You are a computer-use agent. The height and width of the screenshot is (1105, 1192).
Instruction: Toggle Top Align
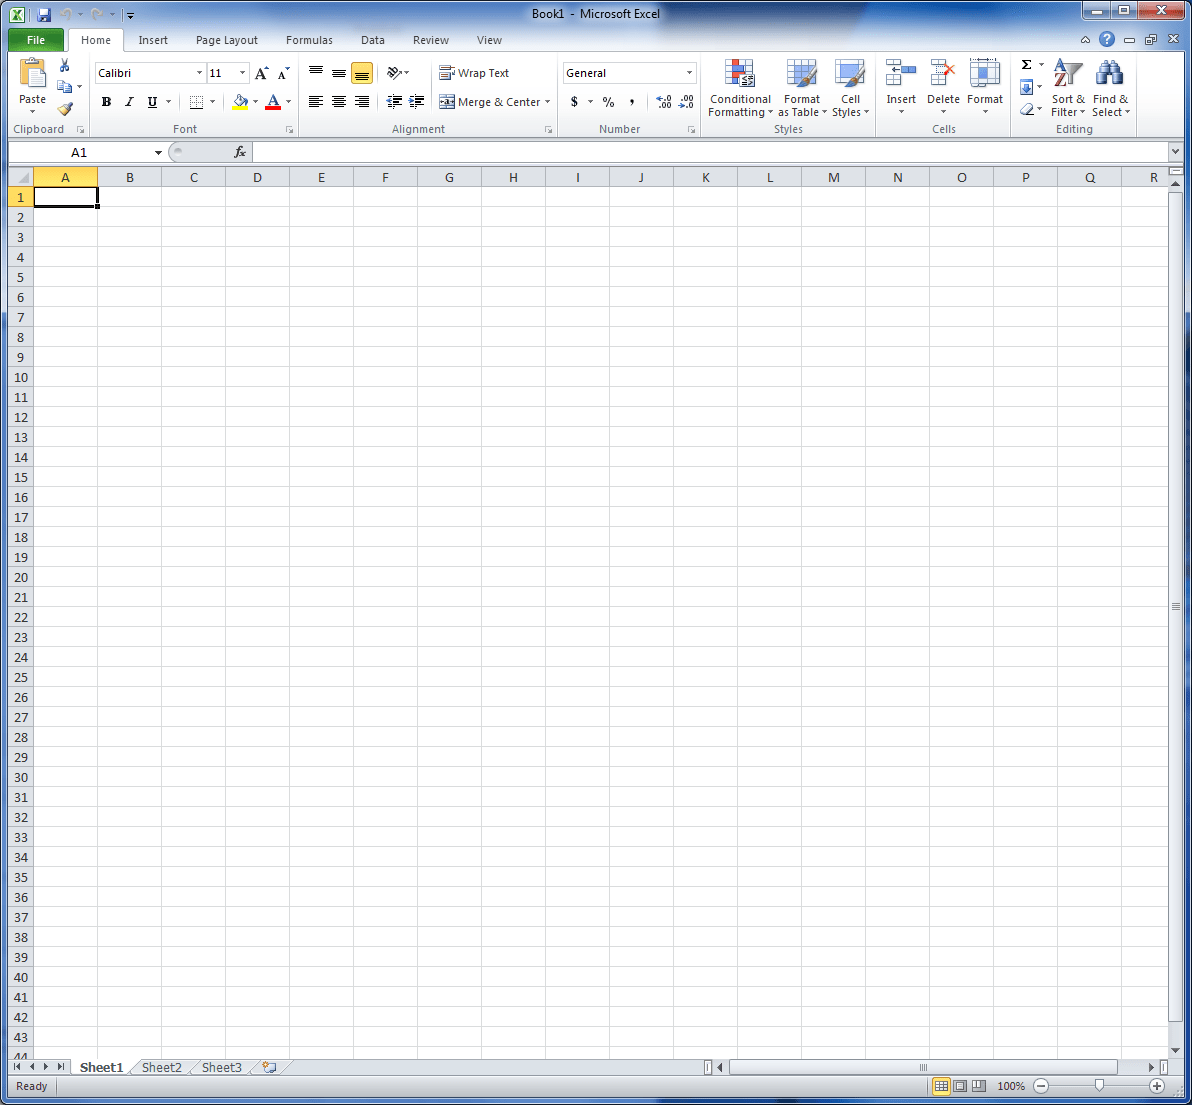pyautogui.click(x=316, y=73)
